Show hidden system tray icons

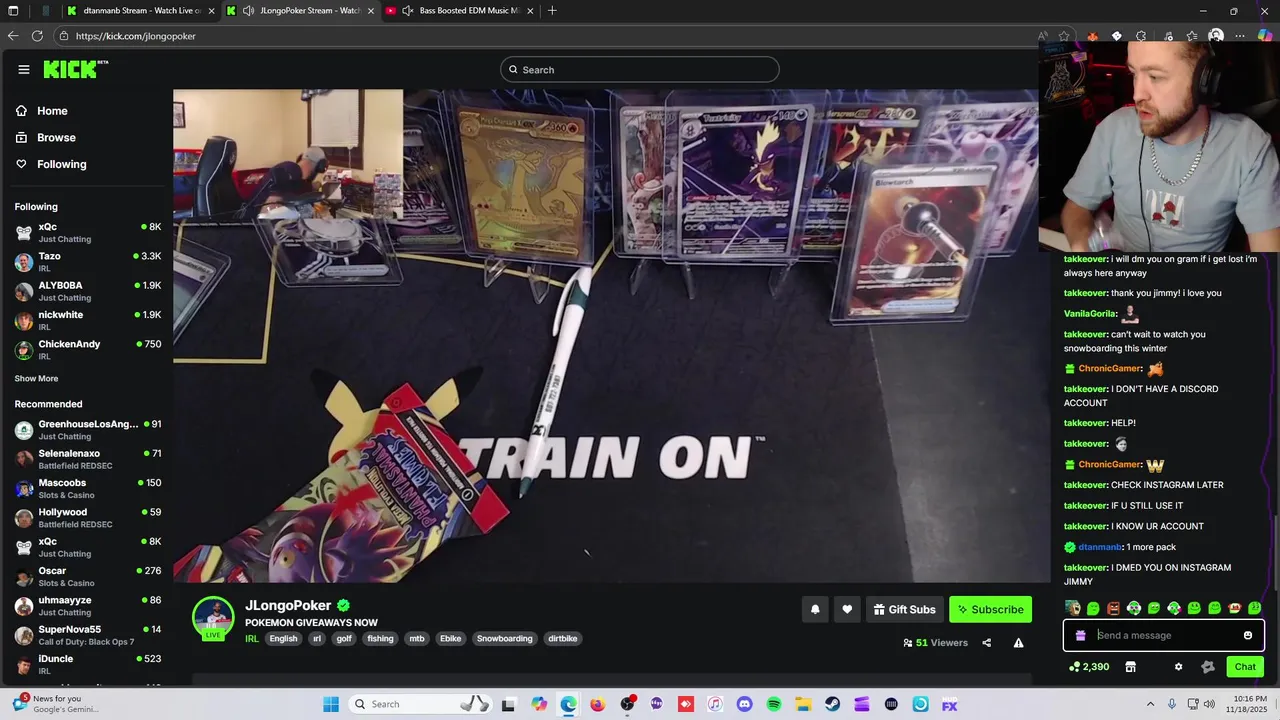(x=1150, y=704)
